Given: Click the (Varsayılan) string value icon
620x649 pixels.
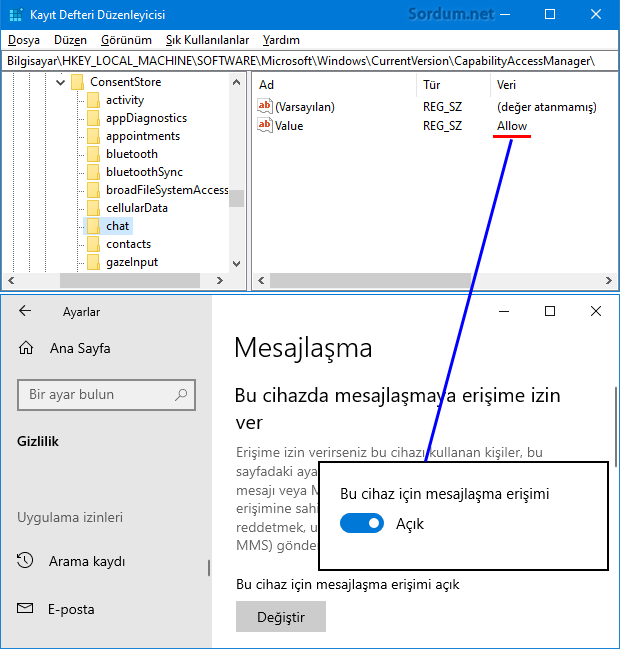Looking at the screenshot, I should tap(264, 106).
